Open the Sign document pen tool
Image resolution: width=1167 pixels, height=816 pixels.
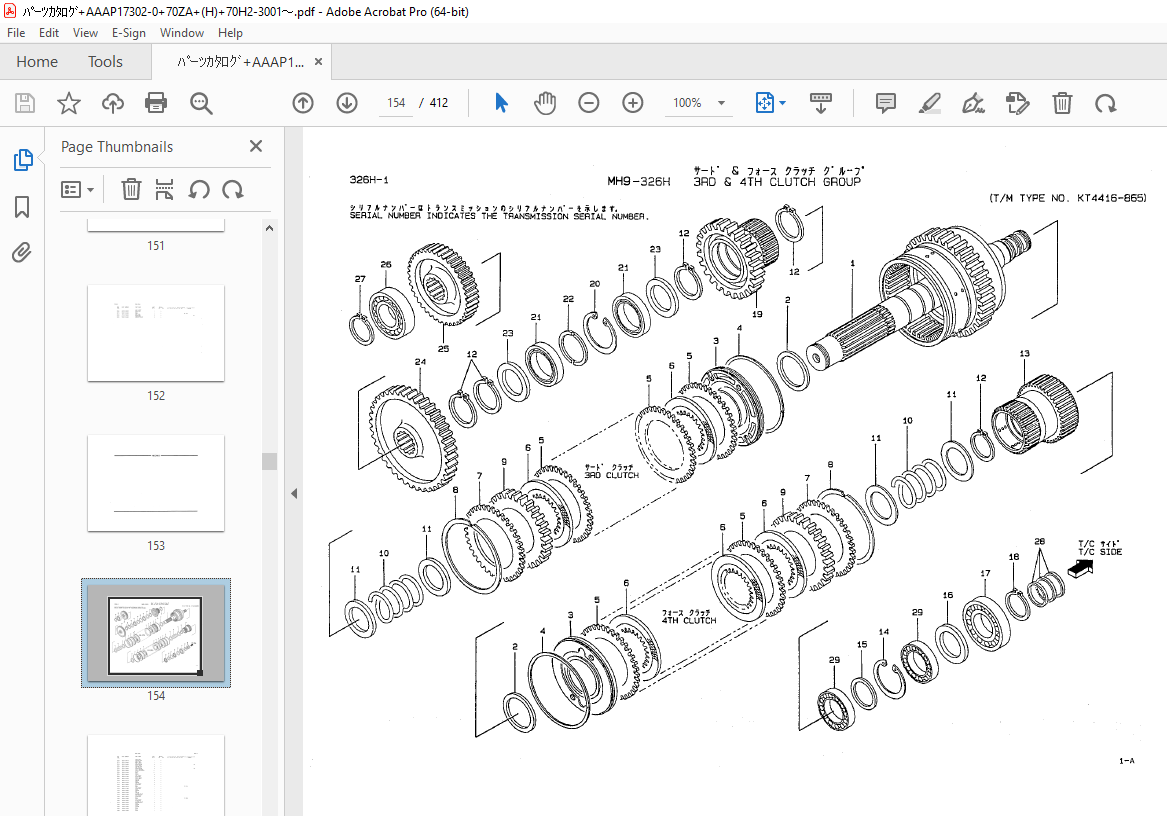point(973,103)
